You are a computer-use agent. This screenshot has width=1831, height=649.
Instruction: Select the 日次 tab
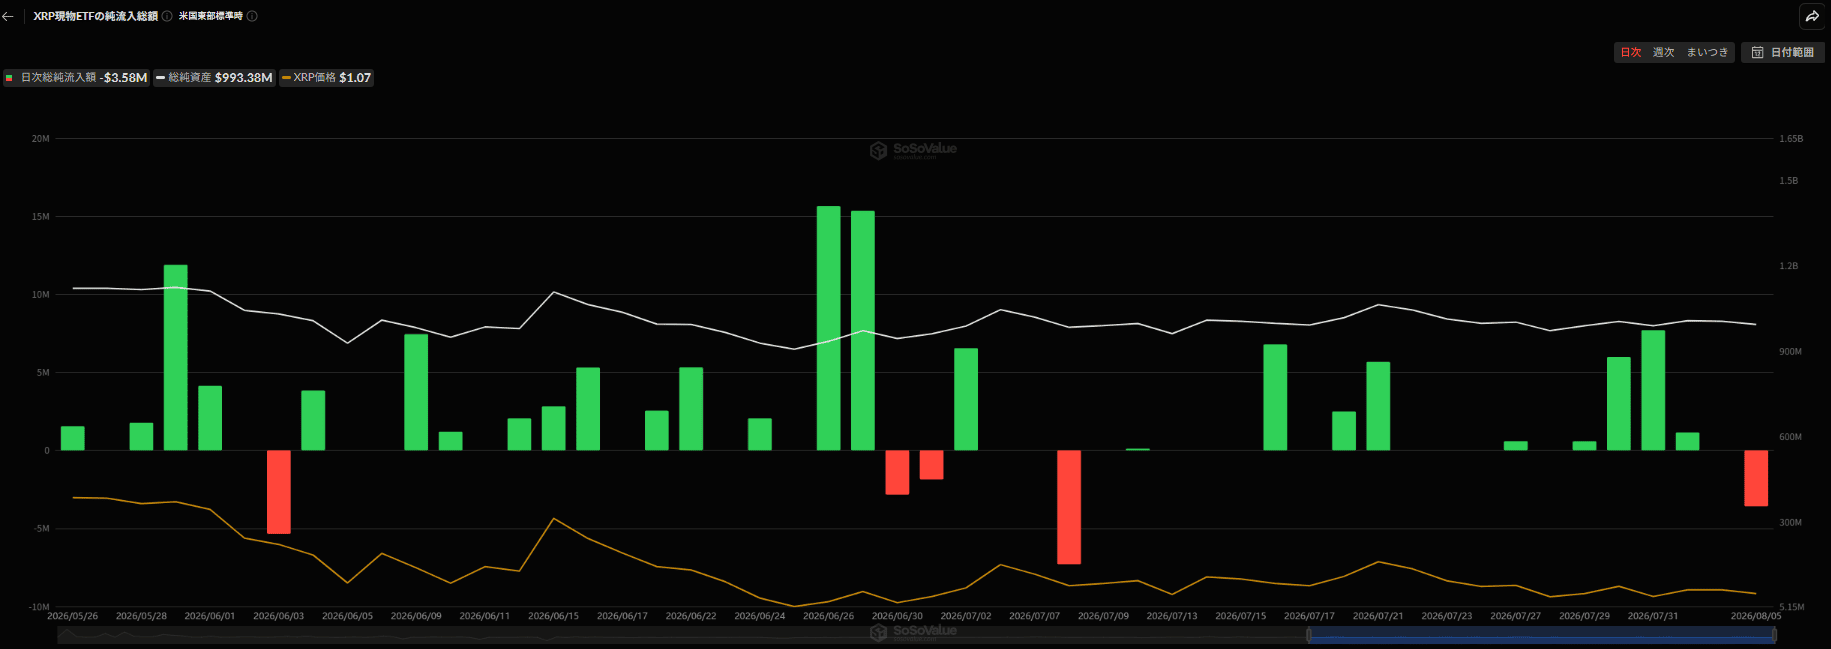tap(1631, 52)
